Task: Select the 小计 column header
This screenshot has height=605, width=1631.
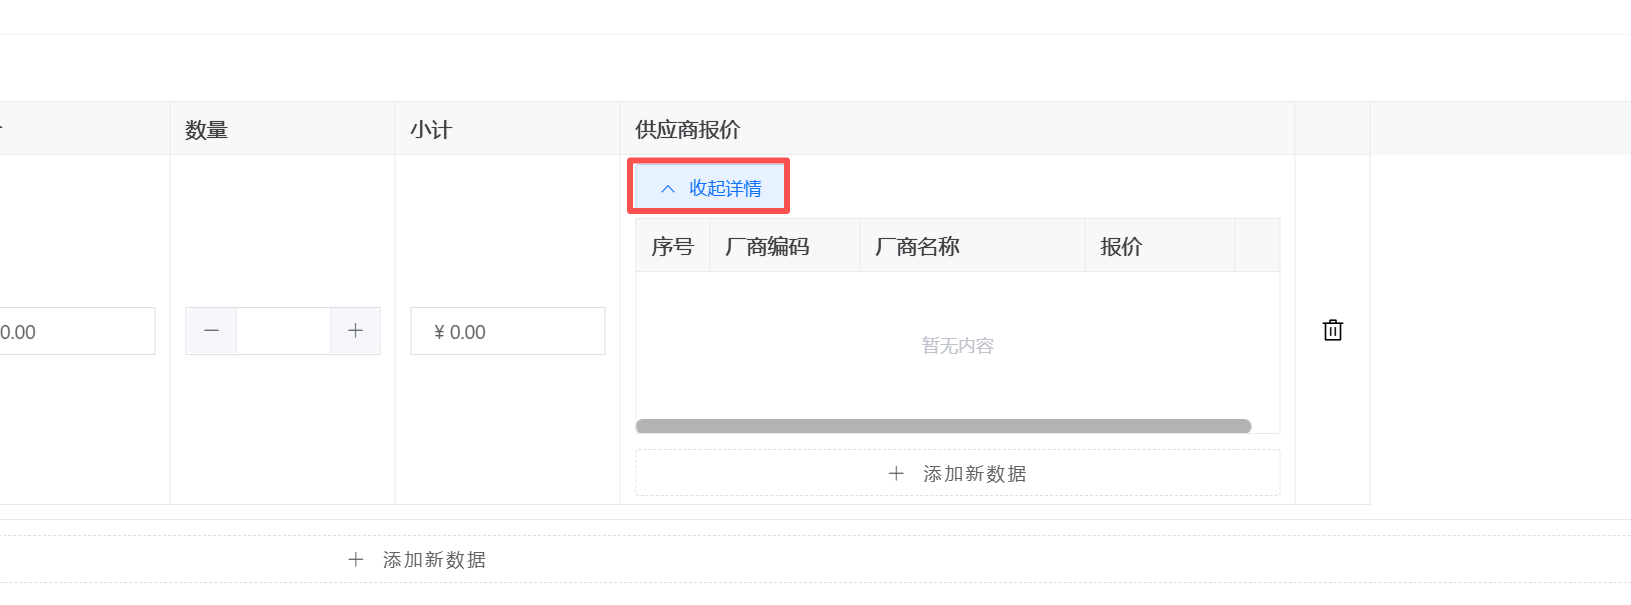Action: click(431, 129)
